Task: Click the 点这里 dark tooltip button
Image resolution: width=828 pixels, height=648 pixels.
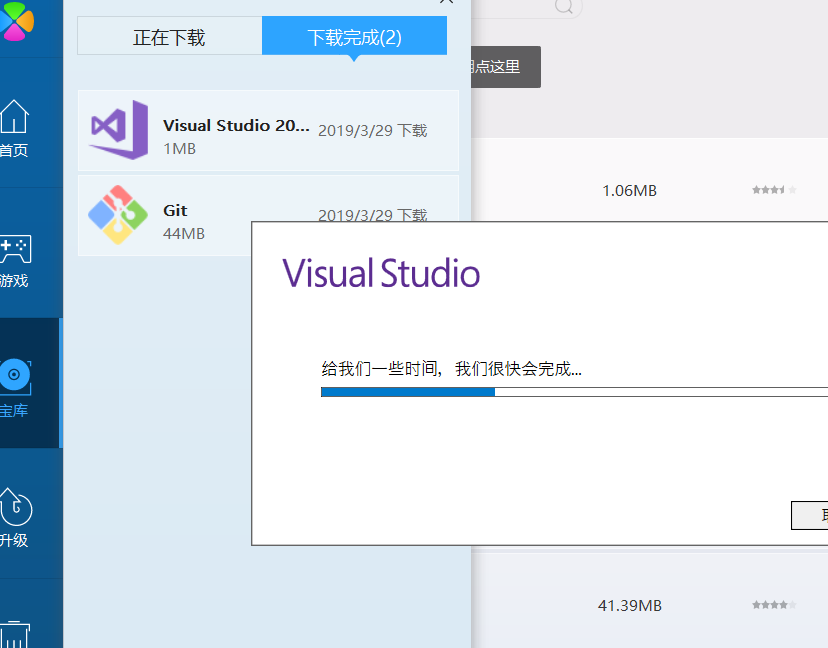Action: coord(505,67)
